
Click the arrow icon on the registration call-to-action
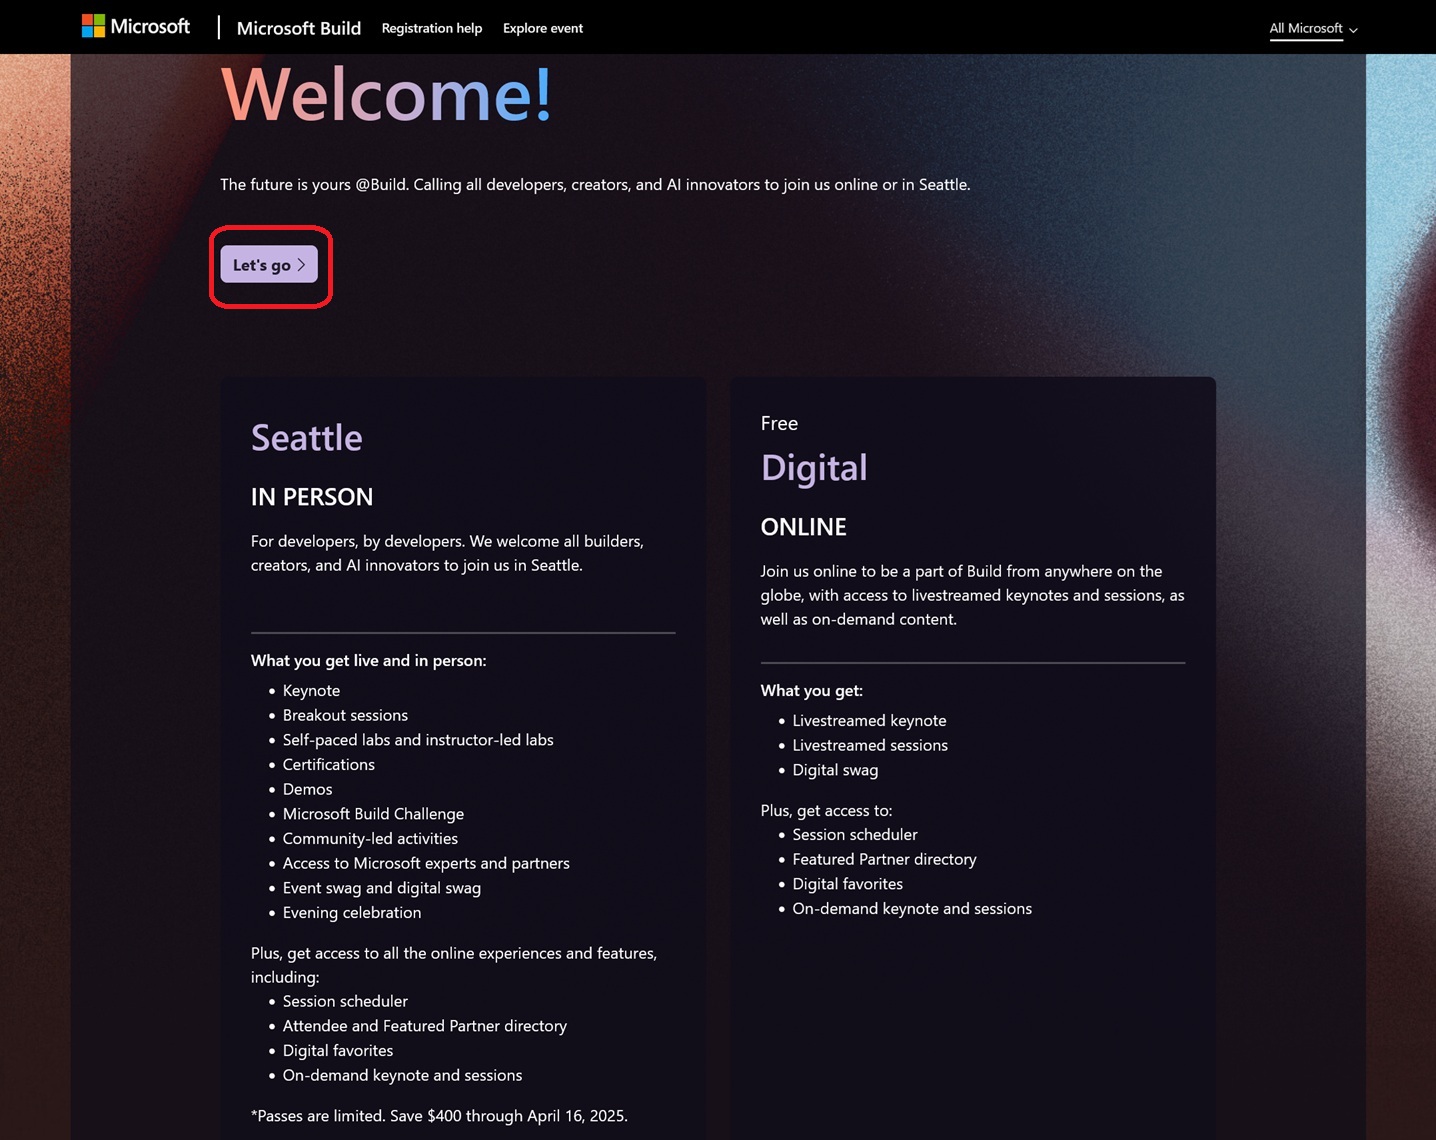[x=303, y=264]
